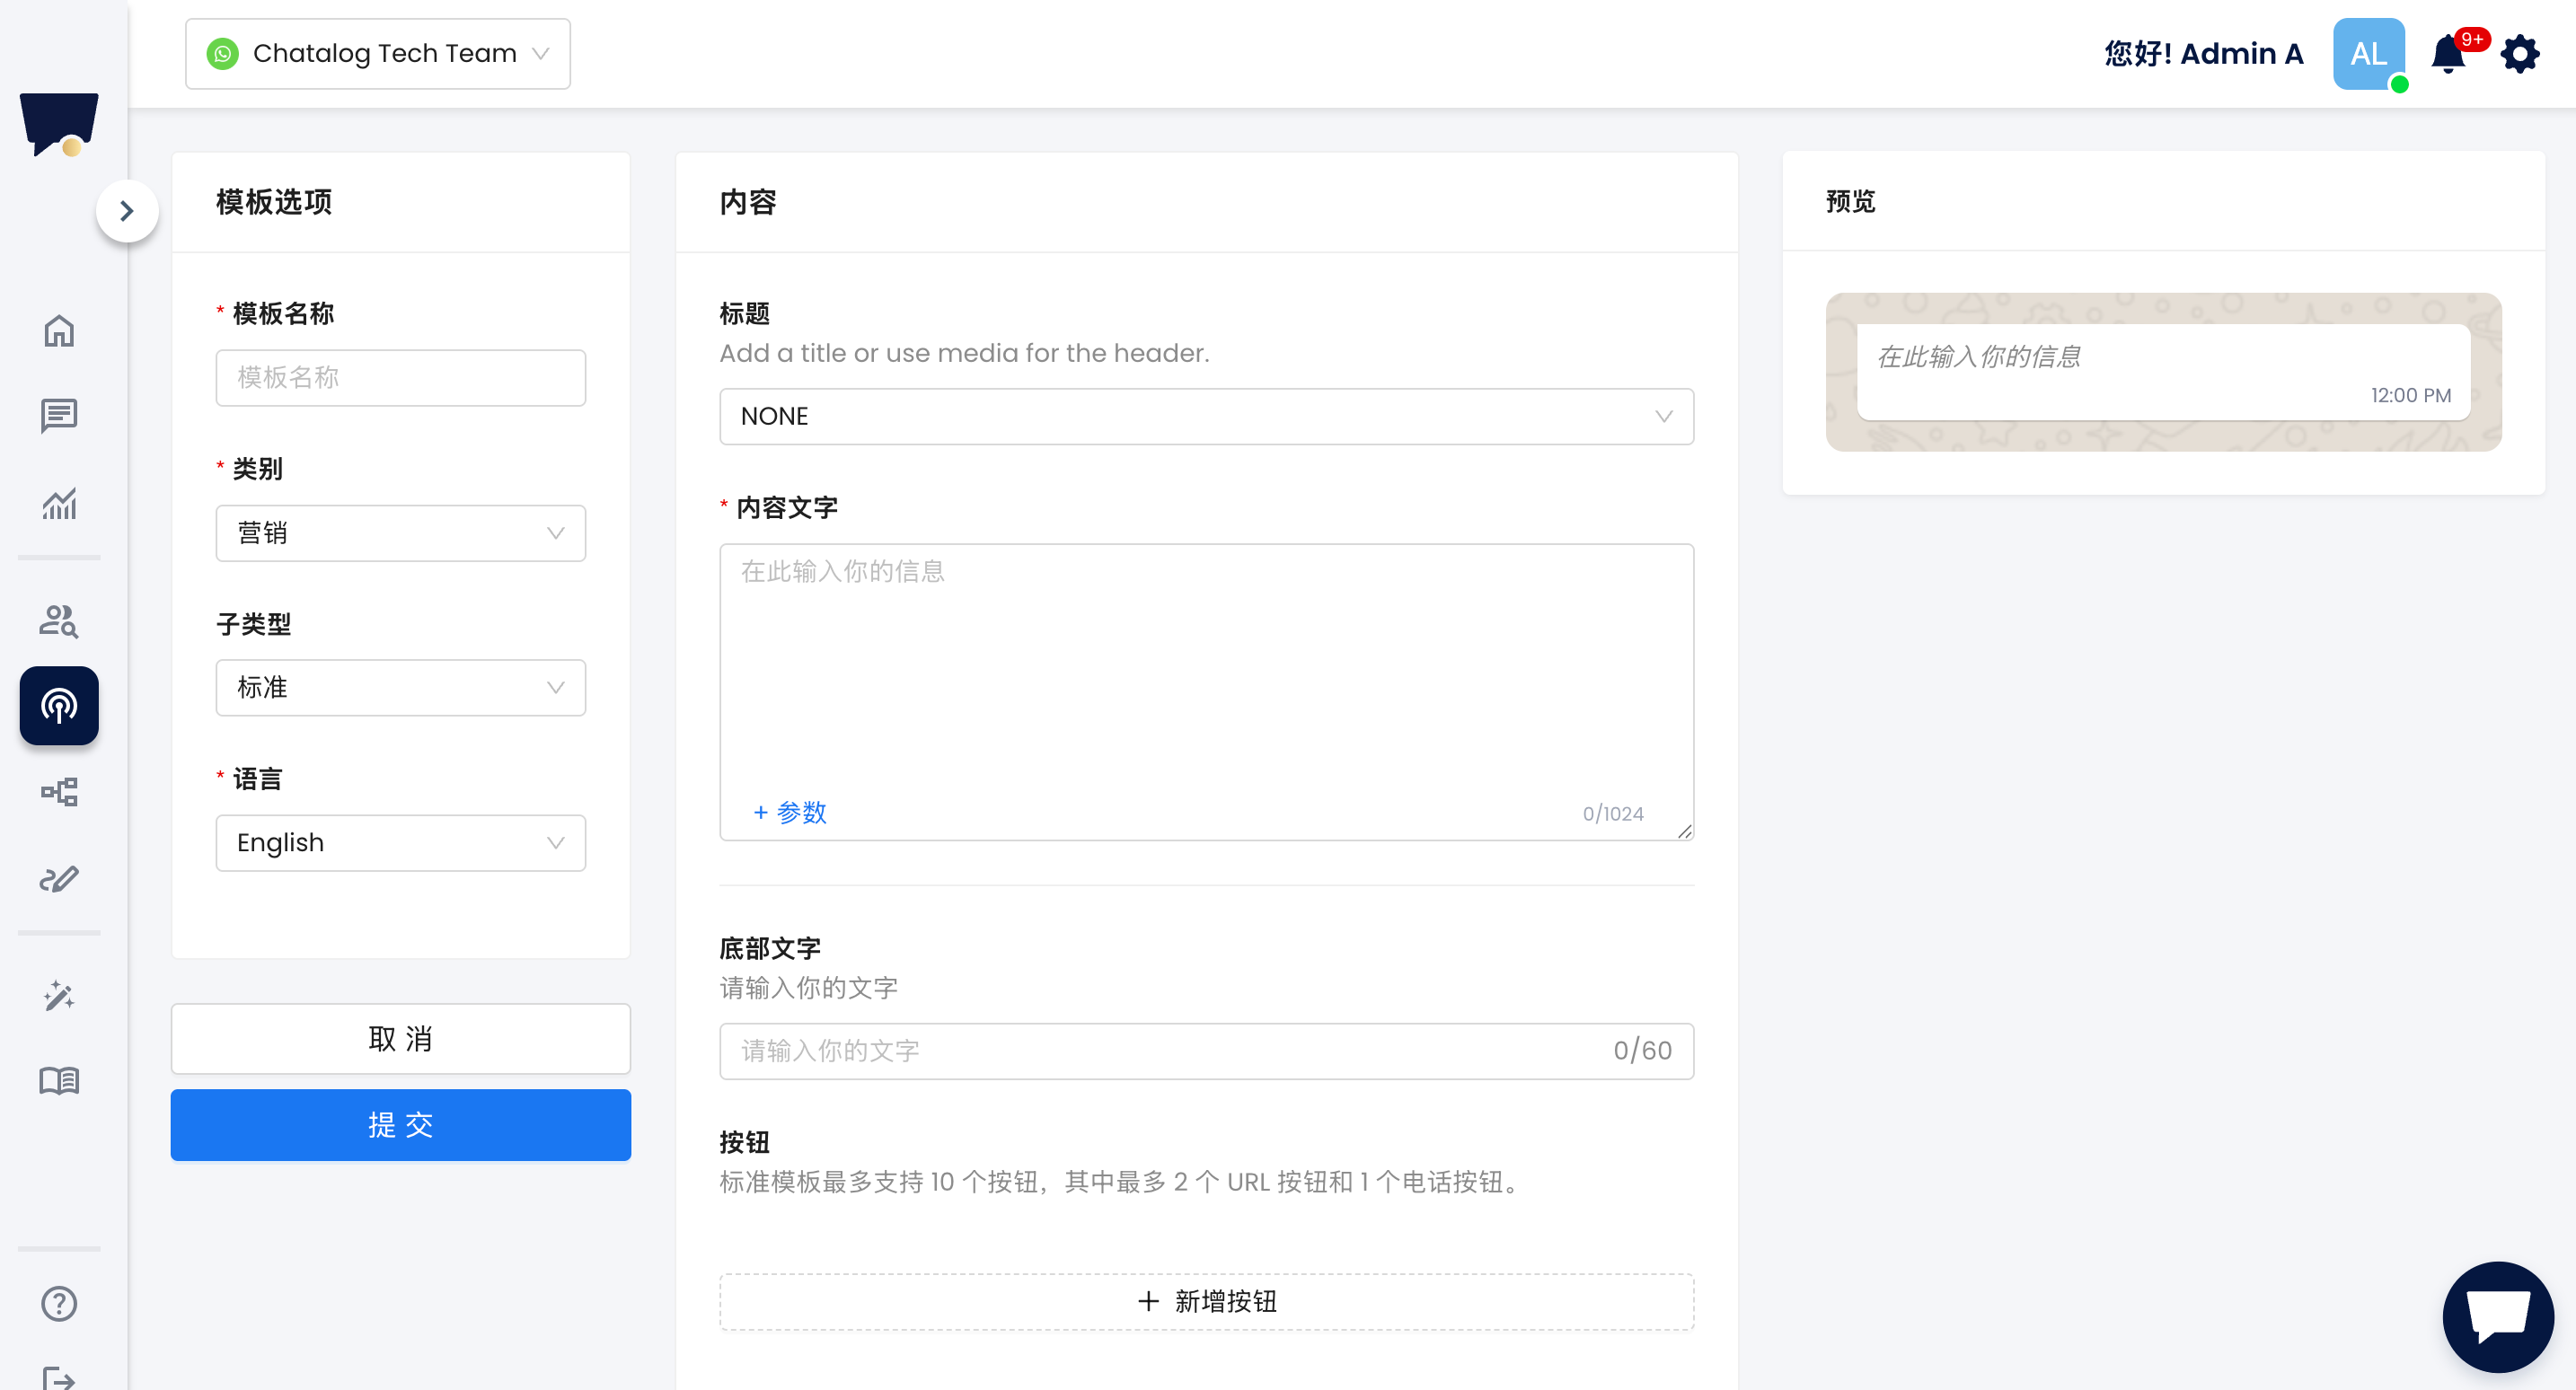Click the 新增按钮 add button
This screenshot has height=1390, width=2576.
pos(1206,1301)
